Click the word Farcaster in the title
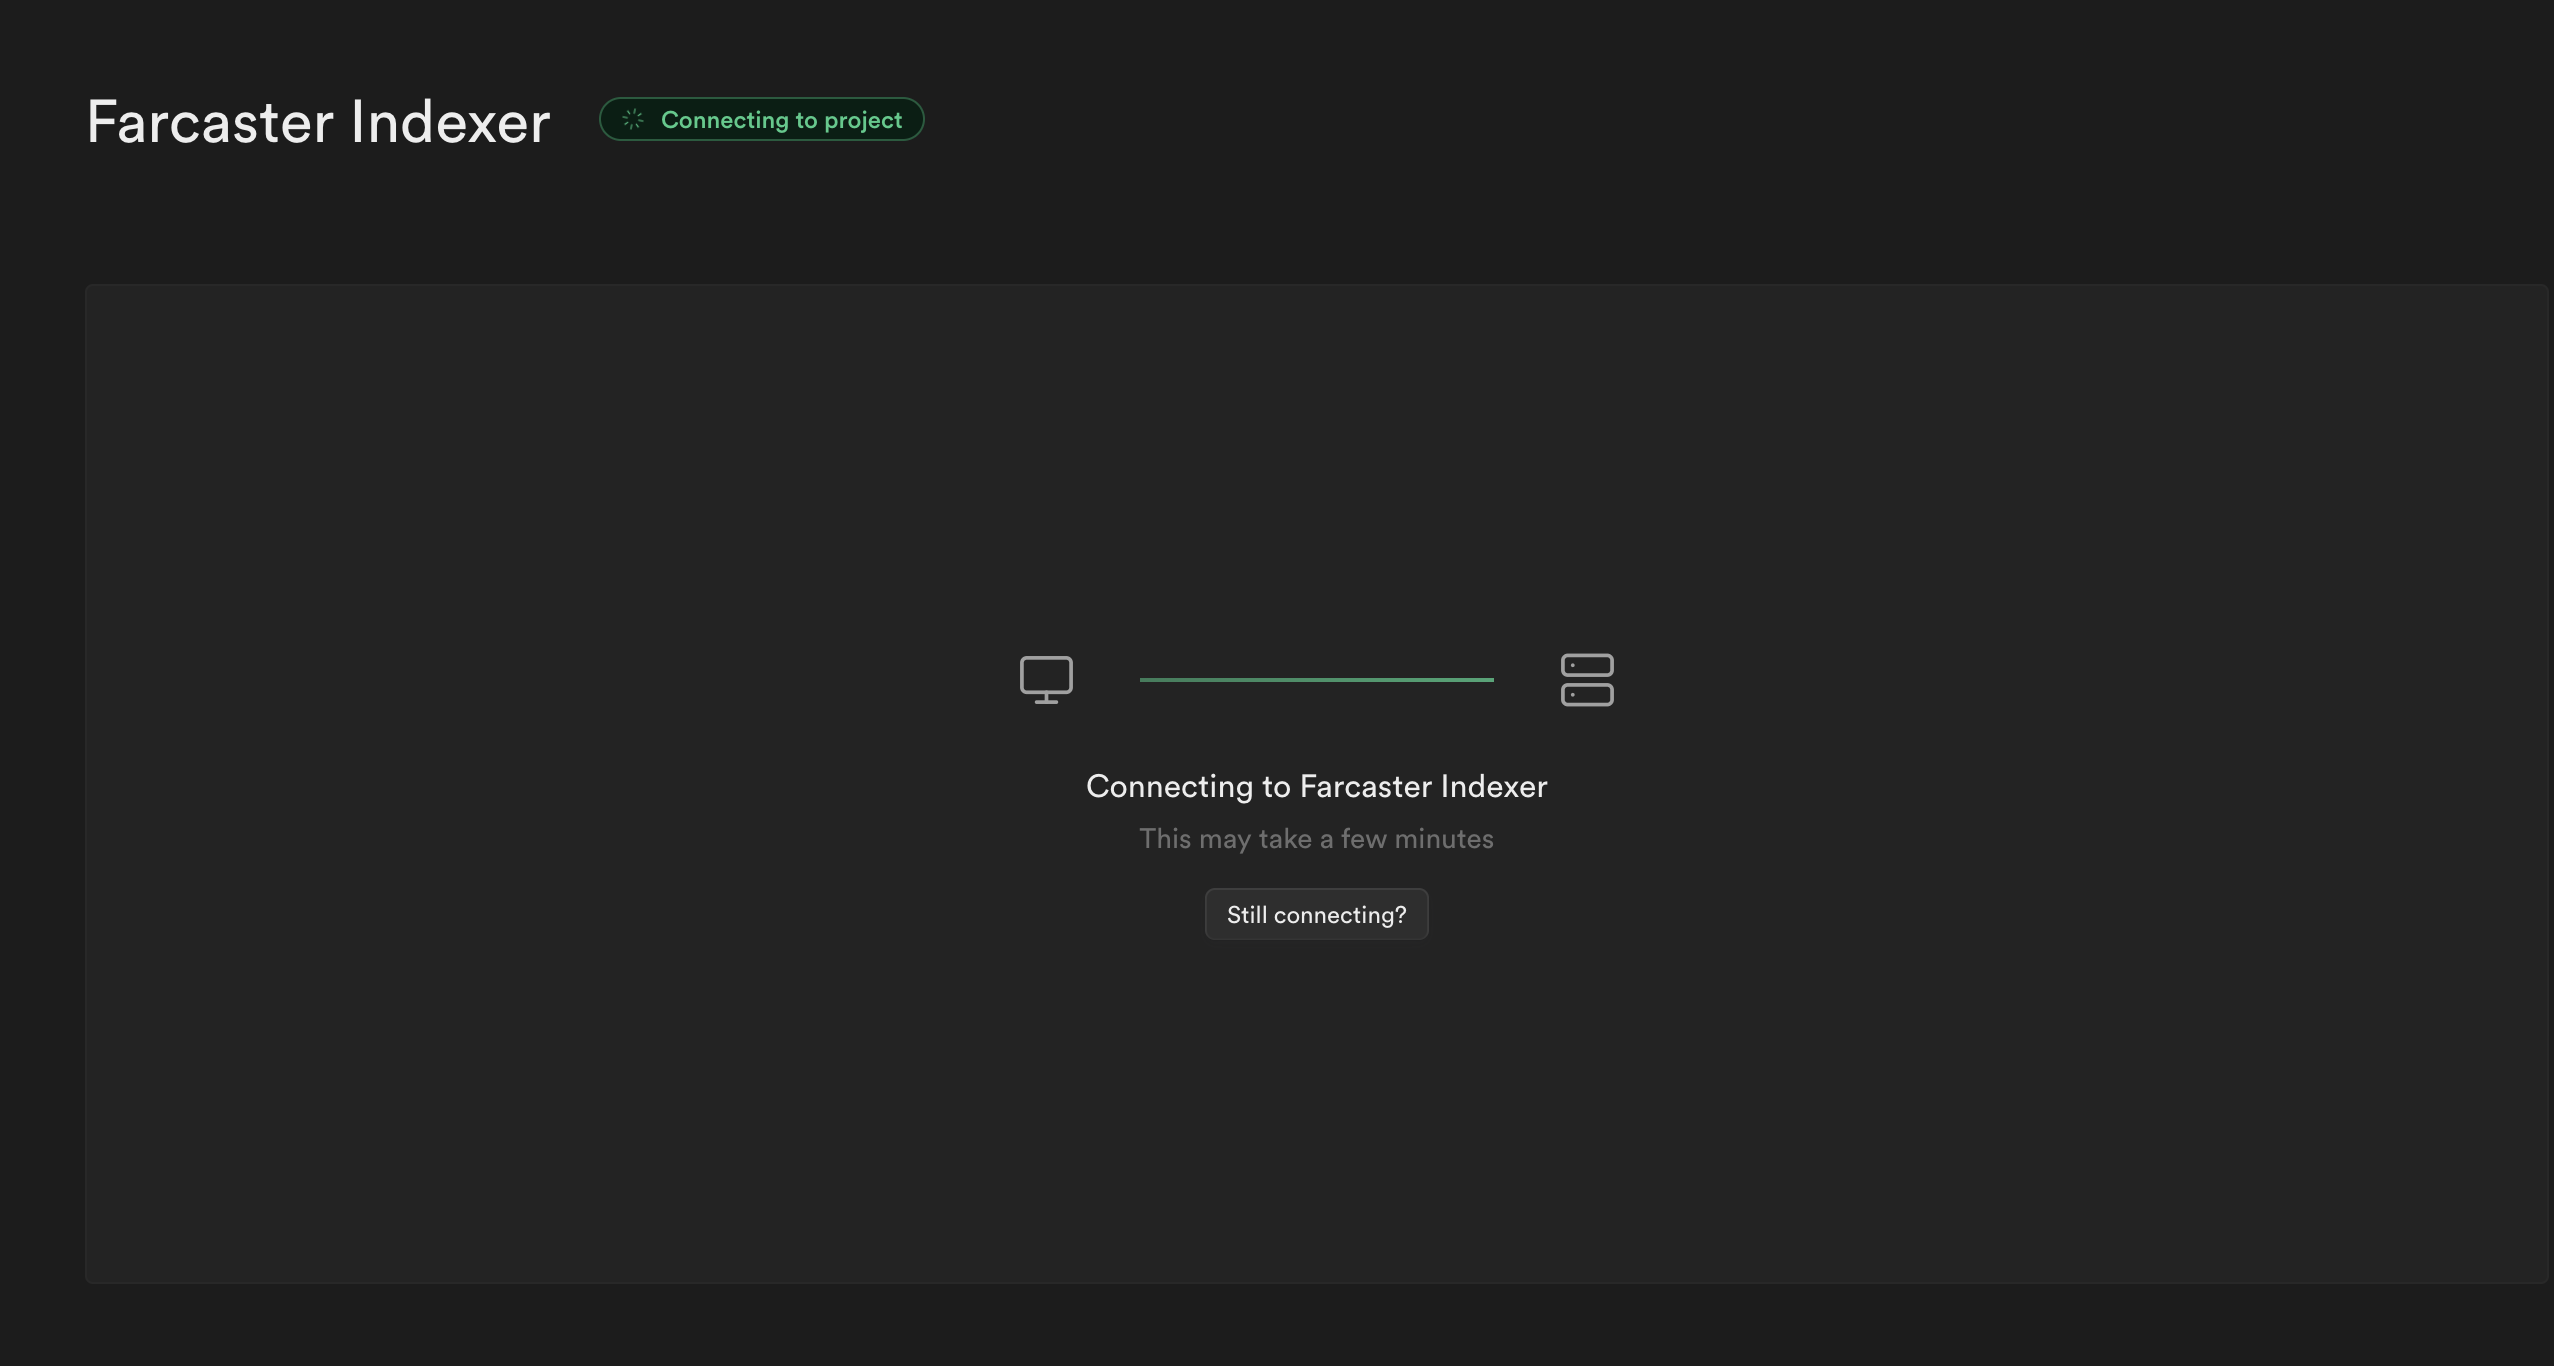 point(210,122)
